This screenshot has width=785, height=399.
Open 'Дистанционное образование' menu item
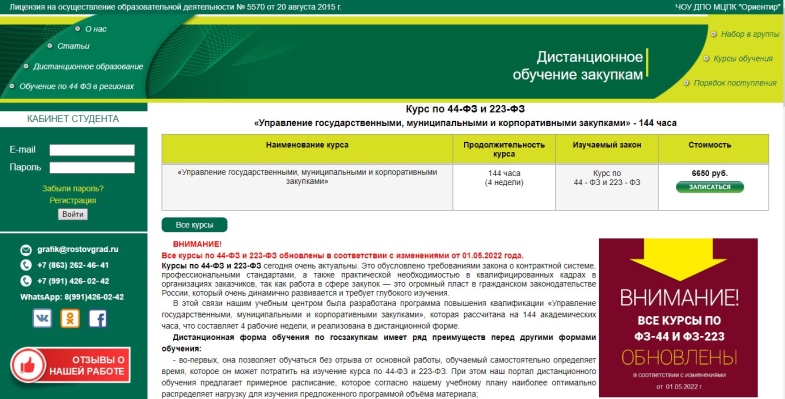pyautogui.click(x=88, y=67)
